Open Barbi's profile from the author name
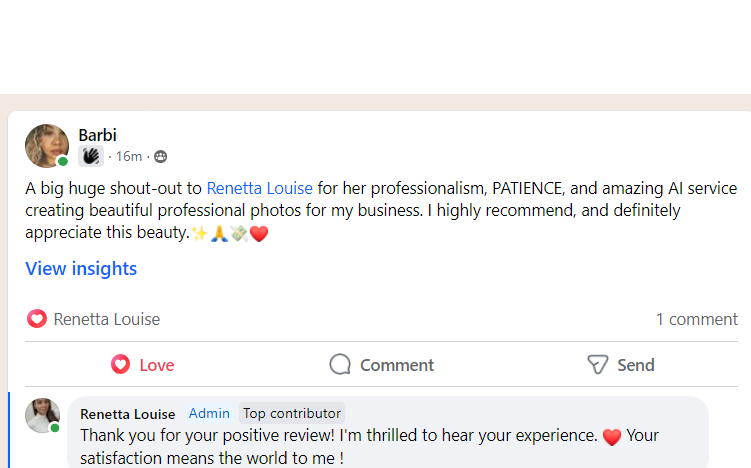This screenshot has width=751, height=468. pos(98,135)
